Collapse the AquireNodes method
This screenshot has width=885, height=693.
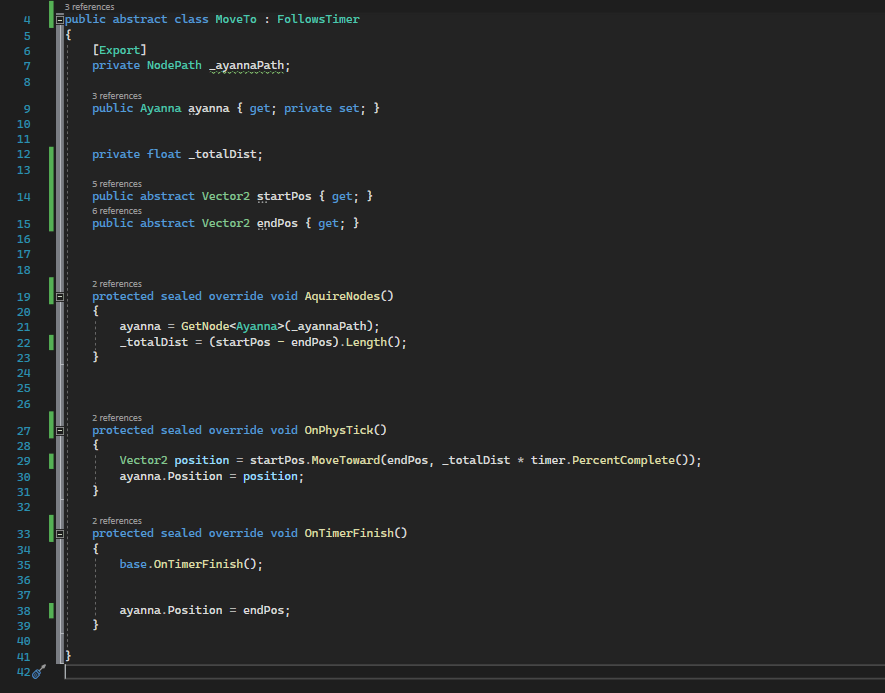60,297
